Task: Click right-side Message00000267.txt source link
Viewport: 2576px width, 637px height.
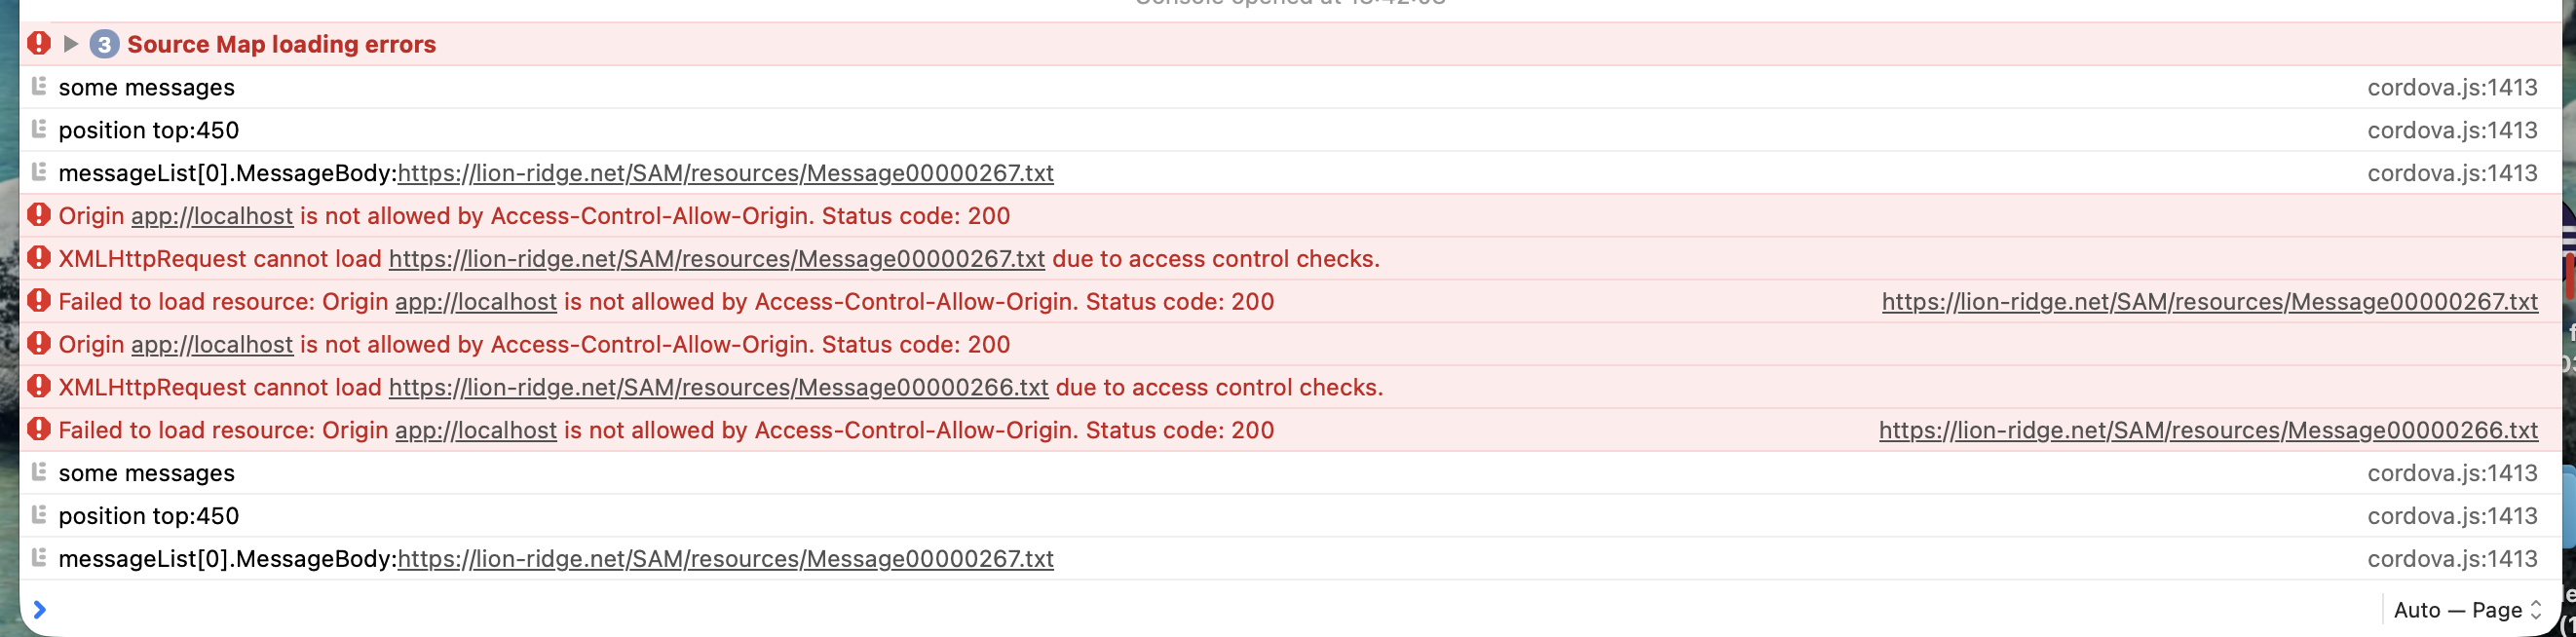Action: tap(2209, 302)
